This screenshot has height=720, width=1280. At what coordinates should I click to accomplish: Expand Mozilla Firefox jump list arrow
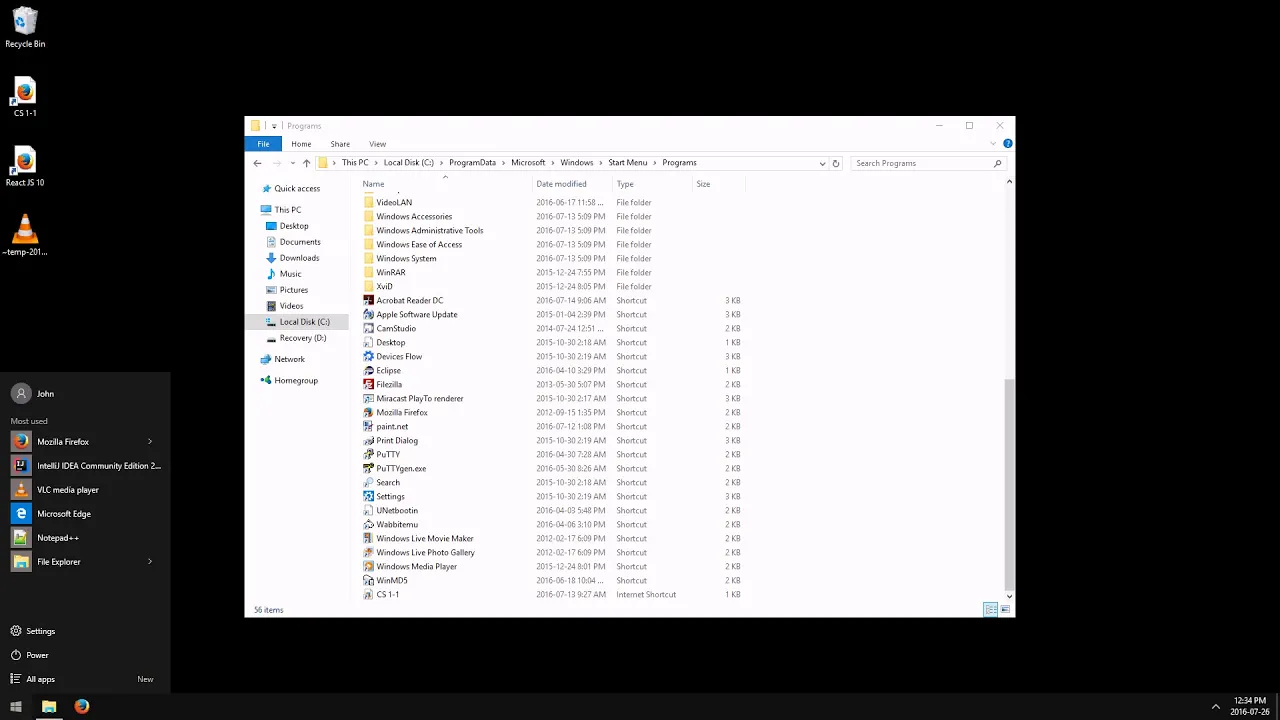point(150,442)
